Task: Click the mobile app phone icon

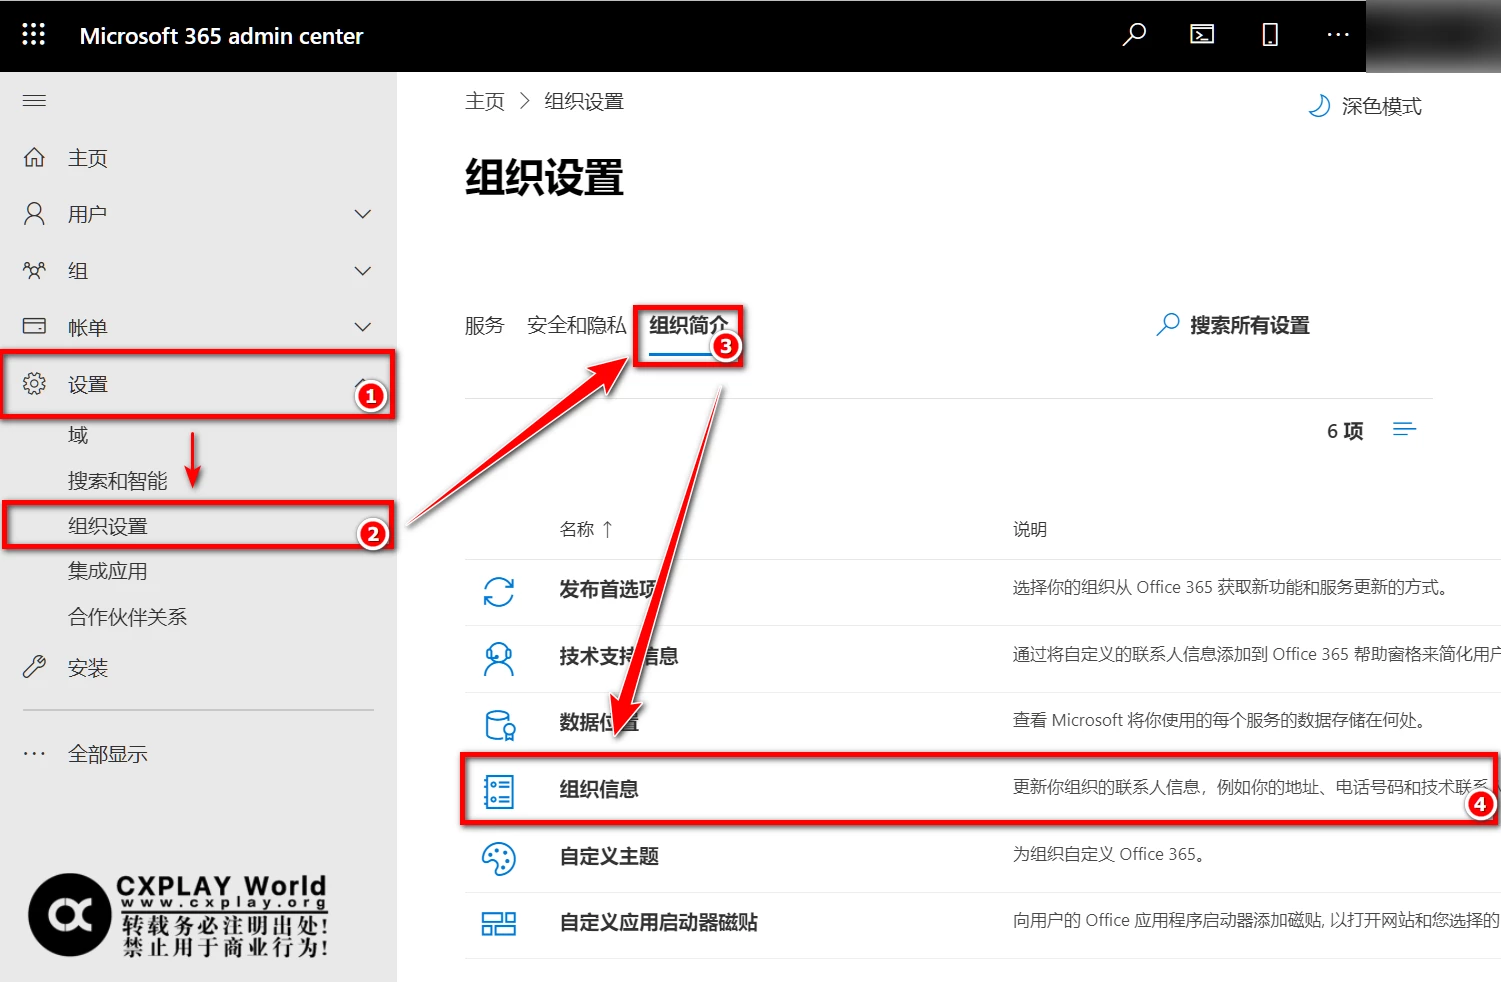Action: pos(1270,35)
